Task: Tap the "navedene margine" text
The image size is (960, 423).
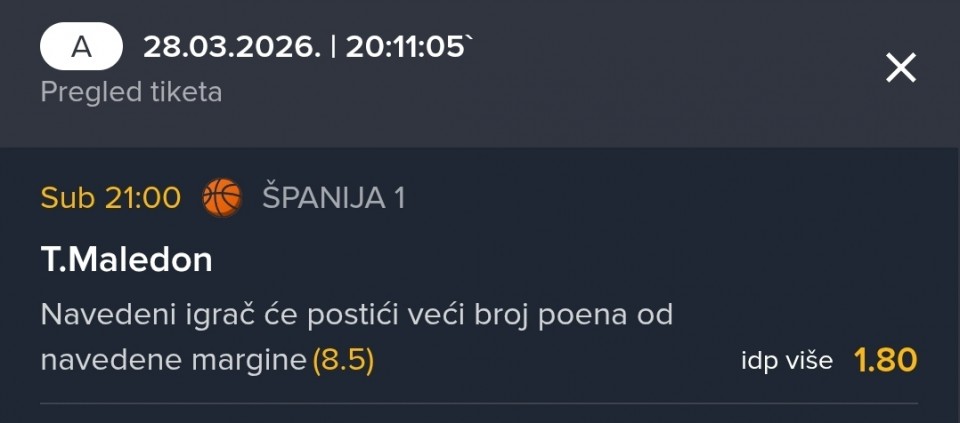Action: coord(173,360)
